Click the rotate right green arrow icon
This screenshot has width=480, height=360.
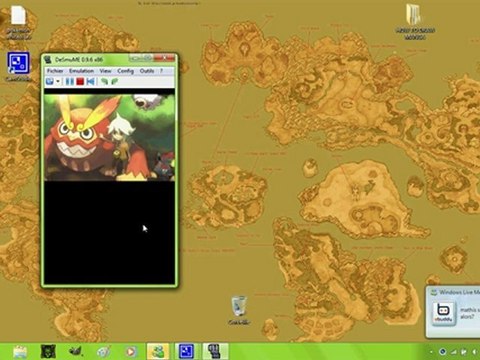[115, 81]
